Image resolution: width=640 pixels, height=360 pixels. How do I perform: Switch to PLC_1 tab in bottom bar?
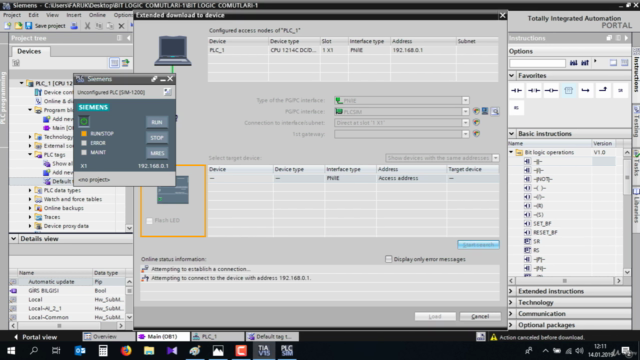[x=218, y=337]
